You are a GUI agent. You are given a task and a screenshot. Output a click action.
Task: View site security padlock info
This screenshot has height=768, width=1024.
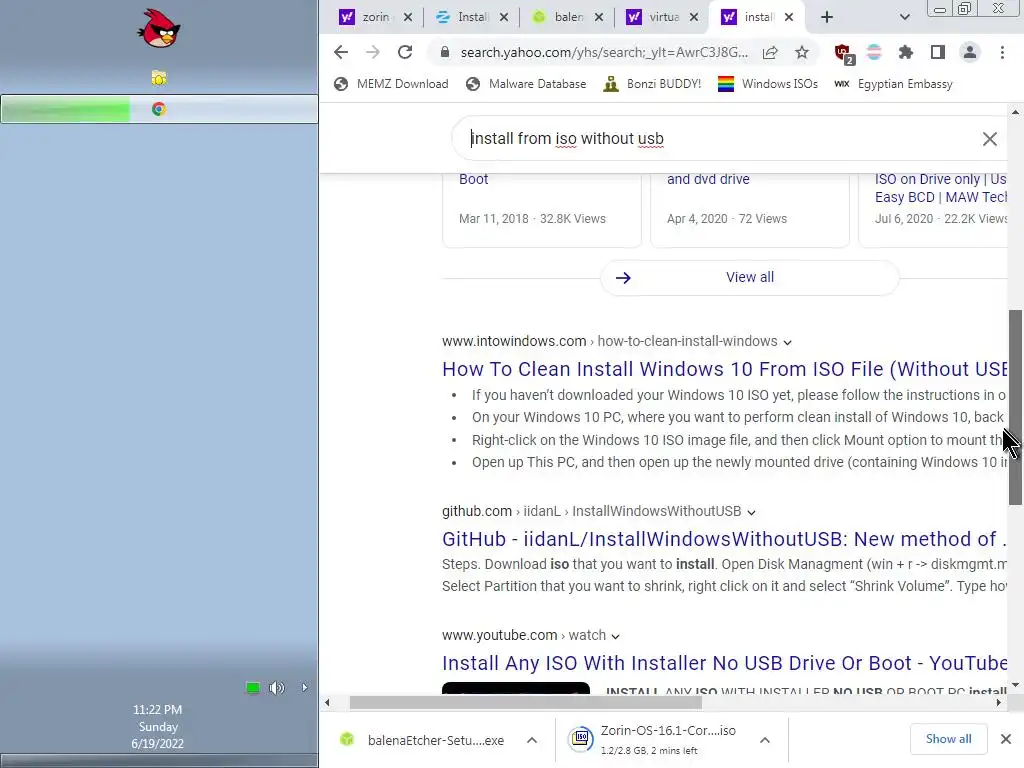[445, 52]
